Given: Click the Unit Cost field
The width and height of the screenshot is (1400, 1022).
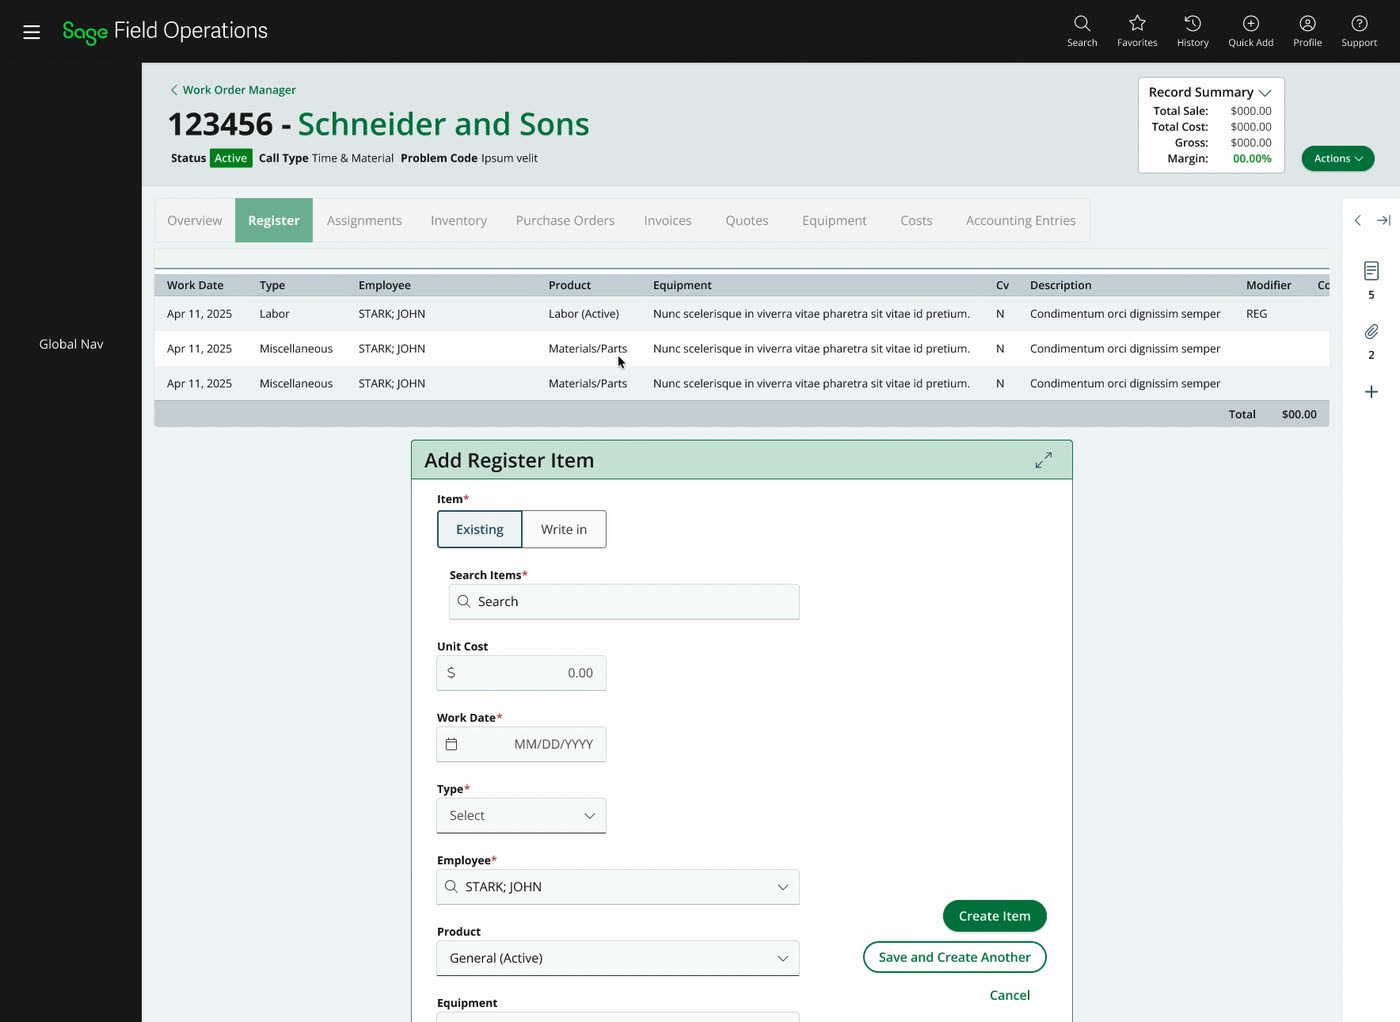Looking at the screenshot, I should [x=521, y=673].
